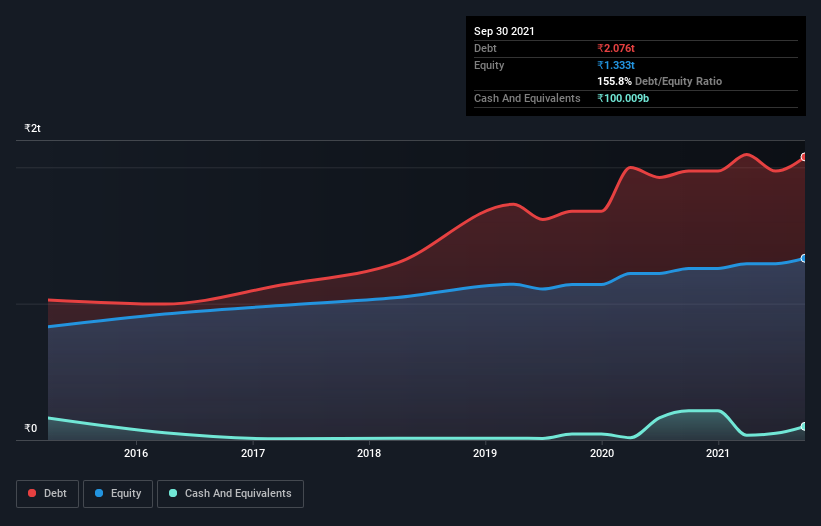Viewport: 821px width, 526px height.
Task: Click the 2020 axis label
Action: [x=602, y=453]
